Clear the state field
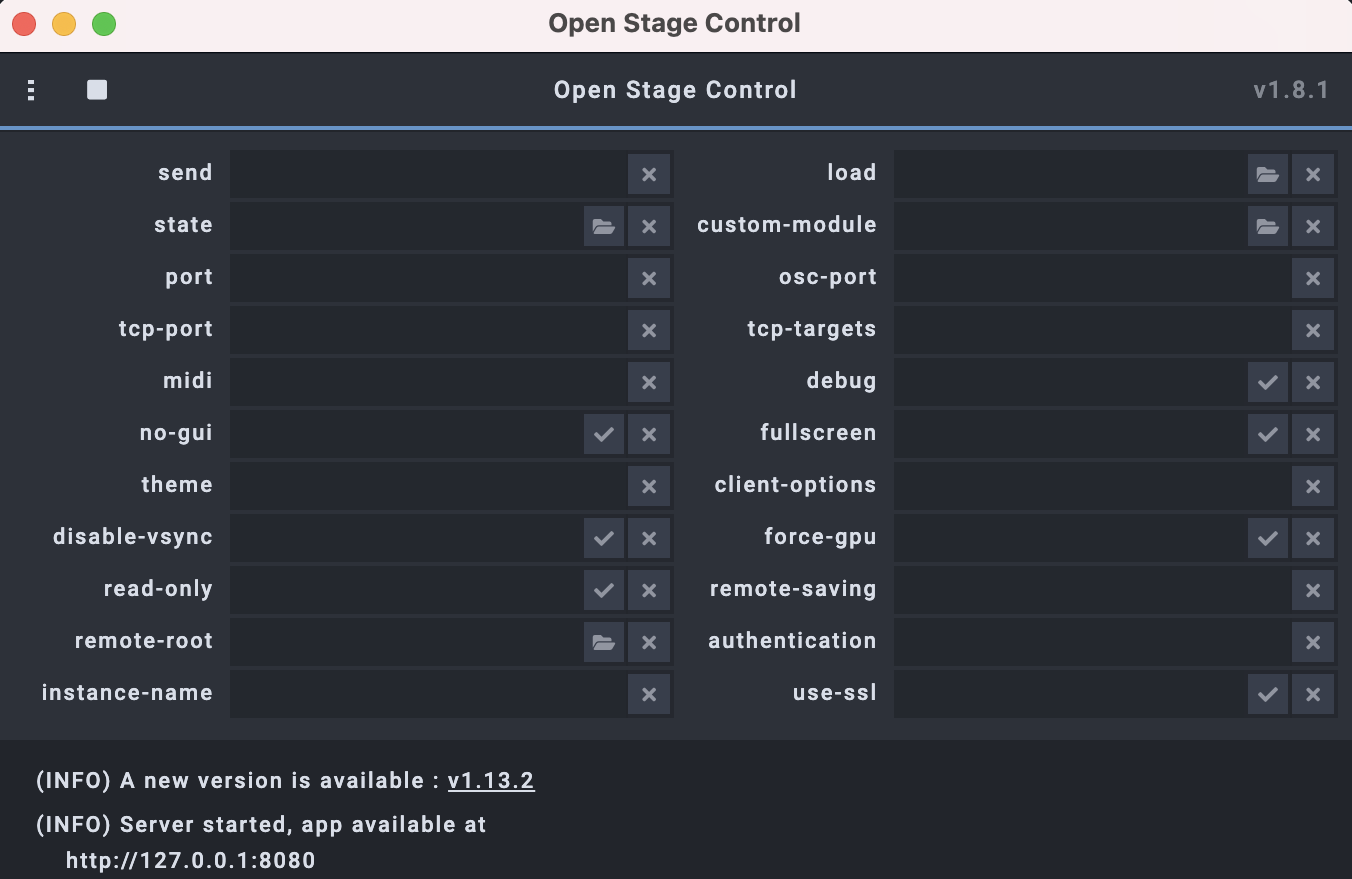 pyautogui.click(x=649, y=226)
